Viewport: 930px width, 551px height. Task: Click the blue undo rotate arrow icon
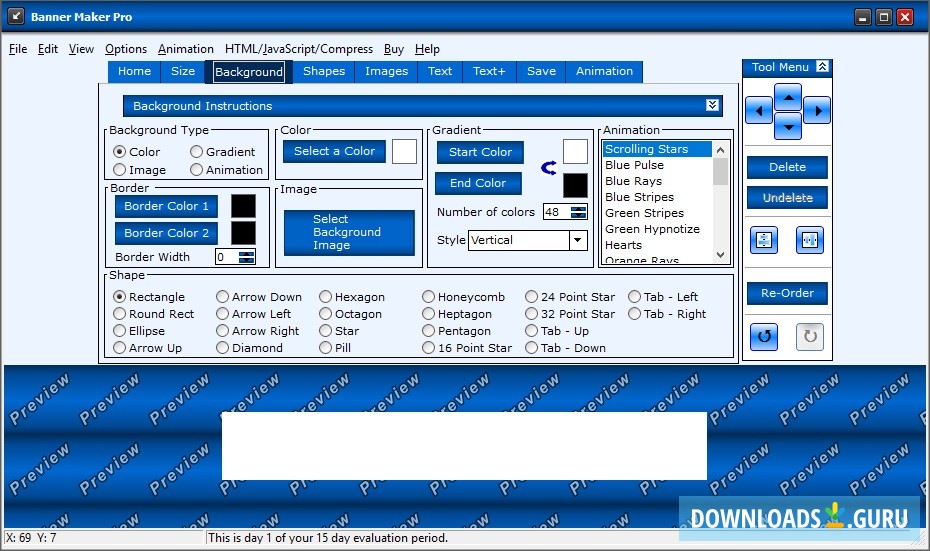764,337
